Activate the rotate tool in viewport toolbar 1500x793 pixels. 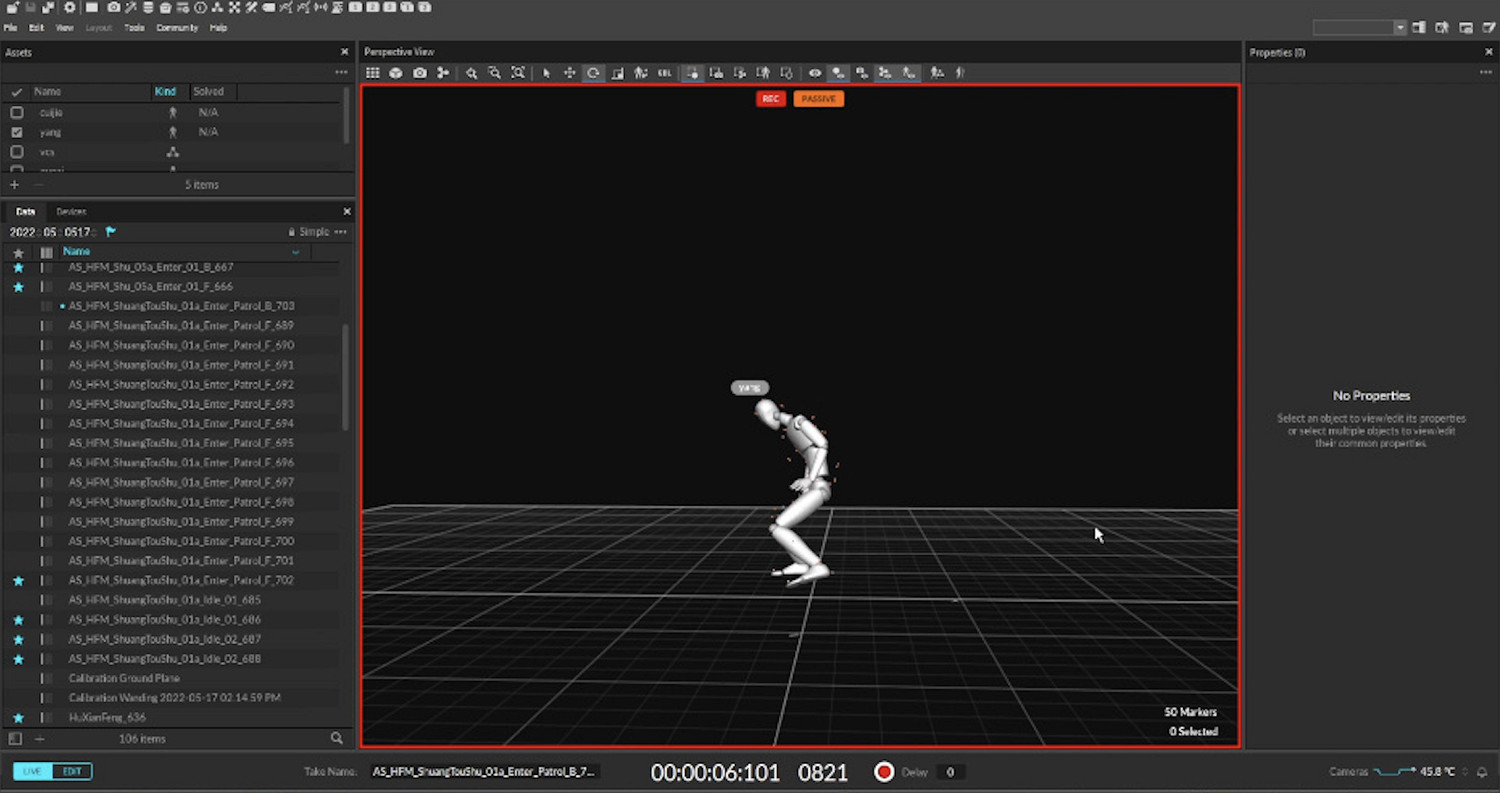click(593, 73)
